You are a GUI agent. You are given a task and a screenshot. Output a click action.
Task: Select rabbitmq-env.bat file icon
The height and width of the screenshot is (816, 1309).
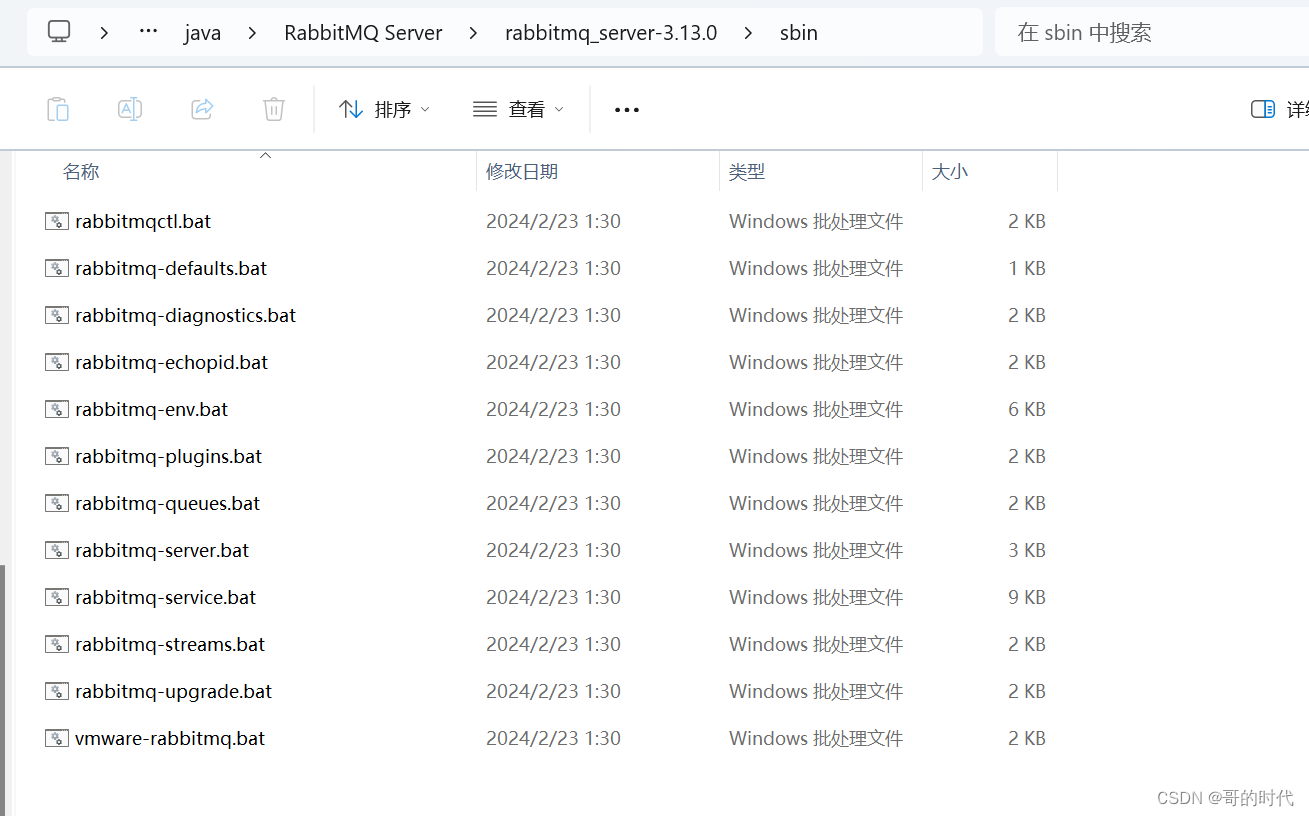click(57, 409)
